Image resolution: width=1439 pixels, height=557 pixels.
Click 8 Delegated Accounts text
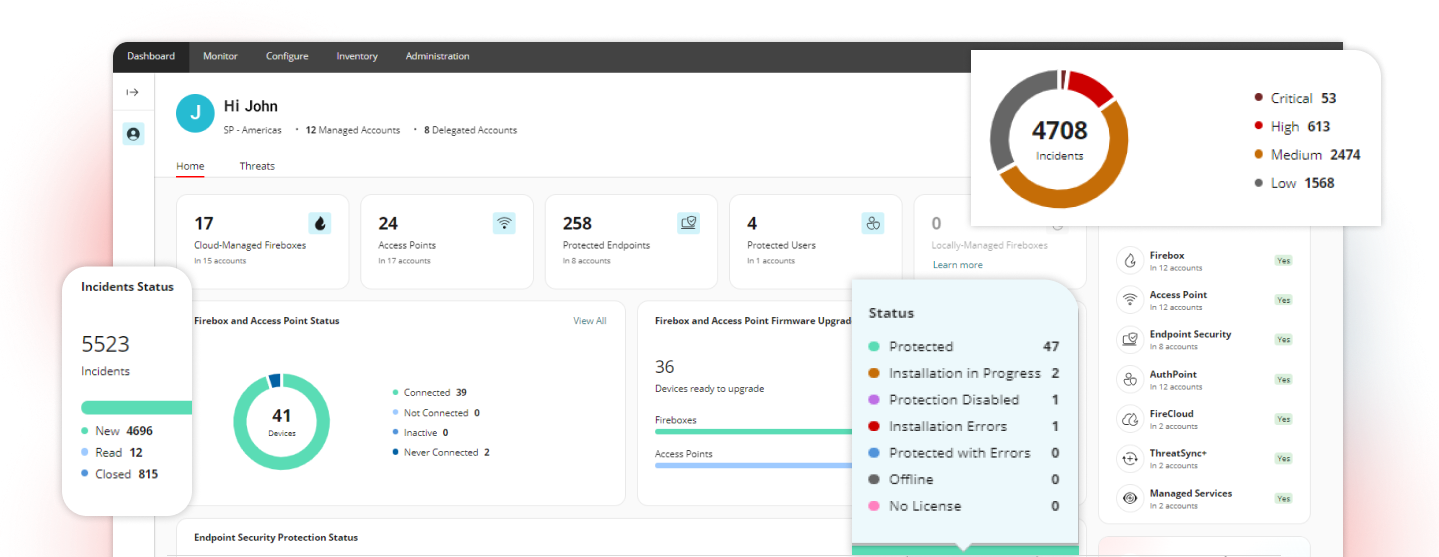click(x=470, y=130)
